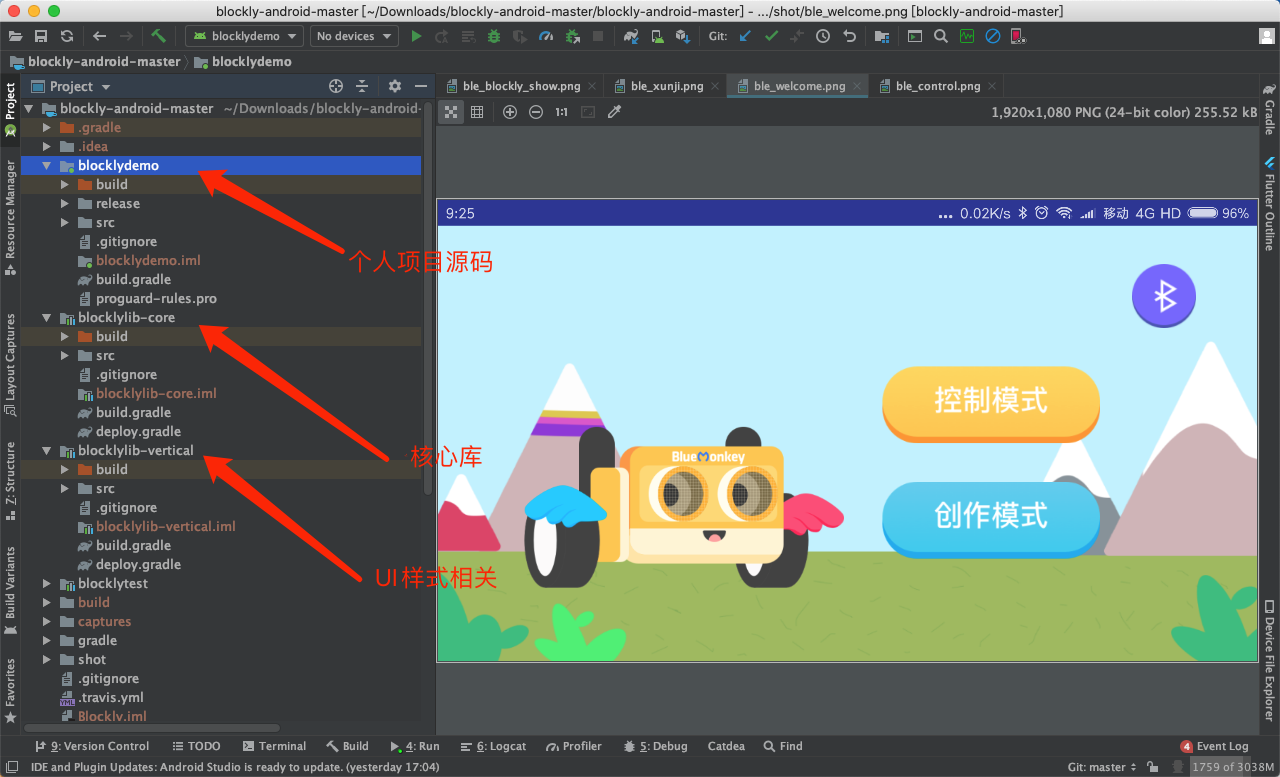The image size is (1280, 777).
Task: Switch to the ble_blockly_show.png tab
Action: 520,86
